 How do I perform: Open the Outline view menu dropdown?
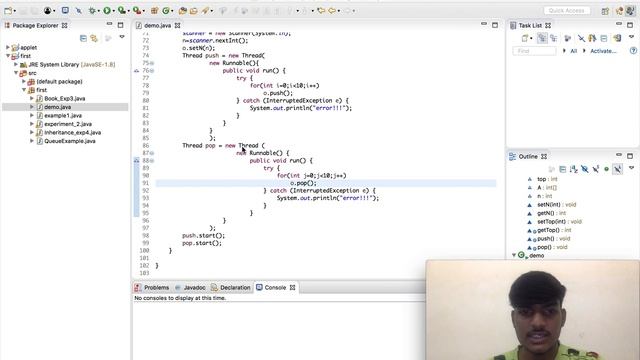[631, 168]
